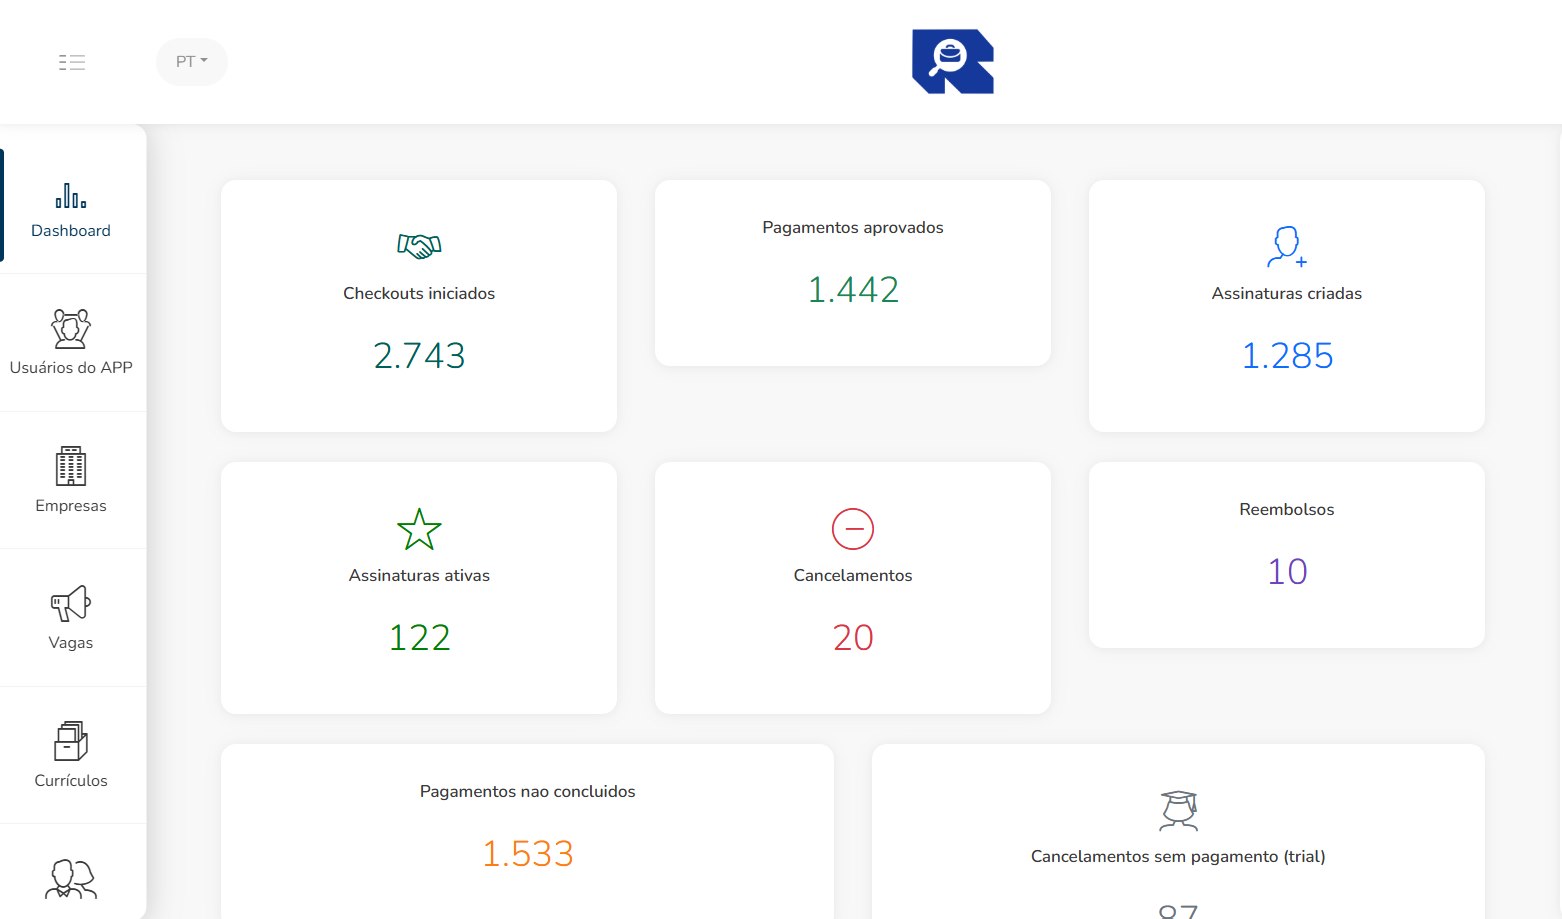The height and width of the screenshot is (919, 1562).
Task: Open the Empresas menu label
Action: point(71,505)
